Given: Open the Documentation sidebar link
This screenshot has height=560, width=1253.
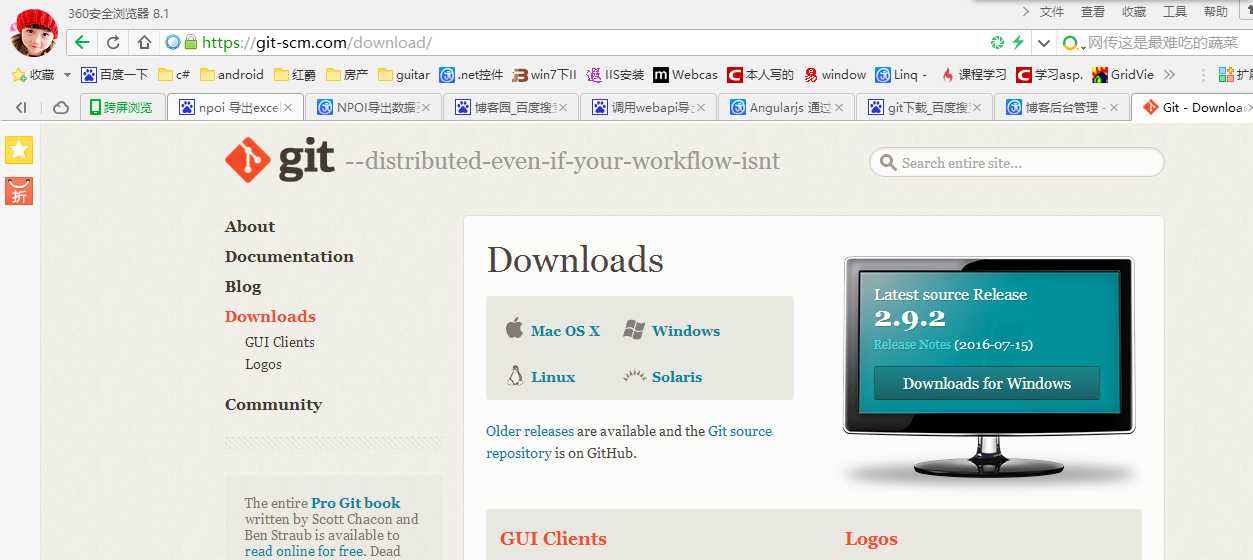Looking at the screenshot, I should pos(289,257).
